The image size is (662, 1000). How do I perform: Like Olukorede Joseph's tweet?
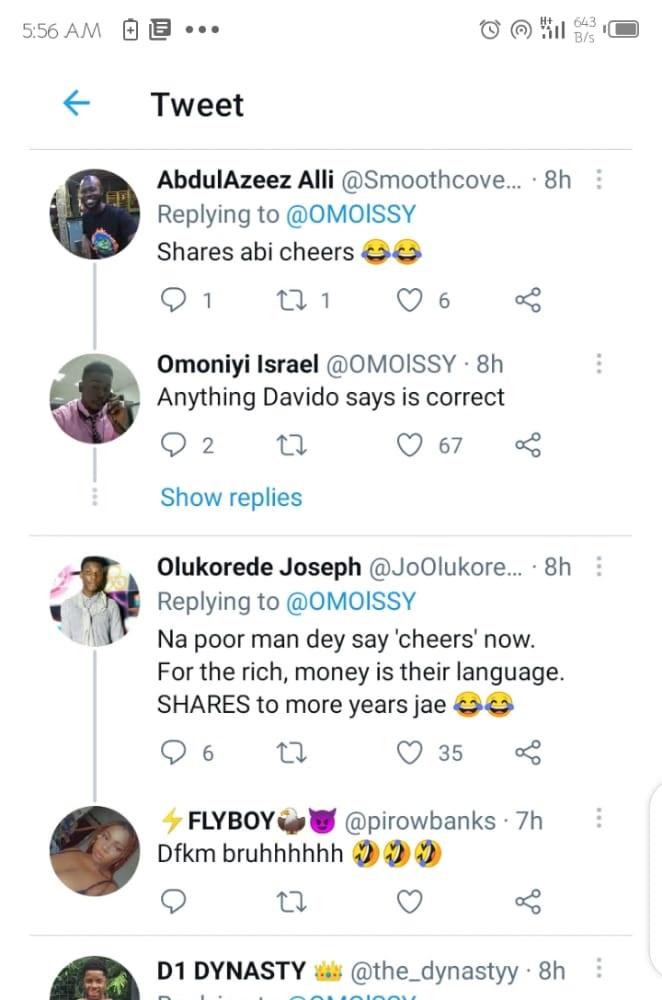click(x=410, y=753)
